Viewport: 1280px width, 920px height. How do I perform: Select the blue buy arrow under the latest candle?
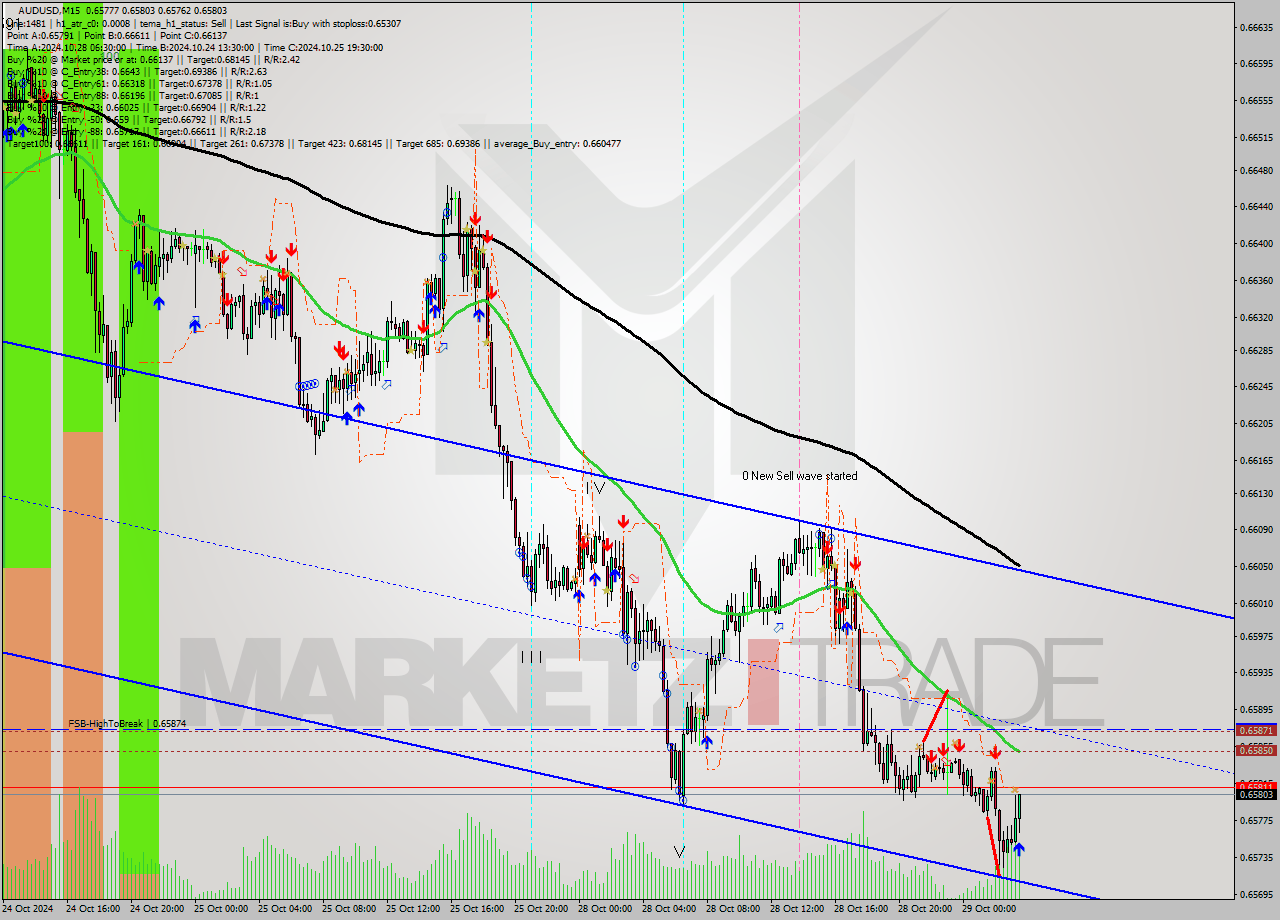(1018, 849)
